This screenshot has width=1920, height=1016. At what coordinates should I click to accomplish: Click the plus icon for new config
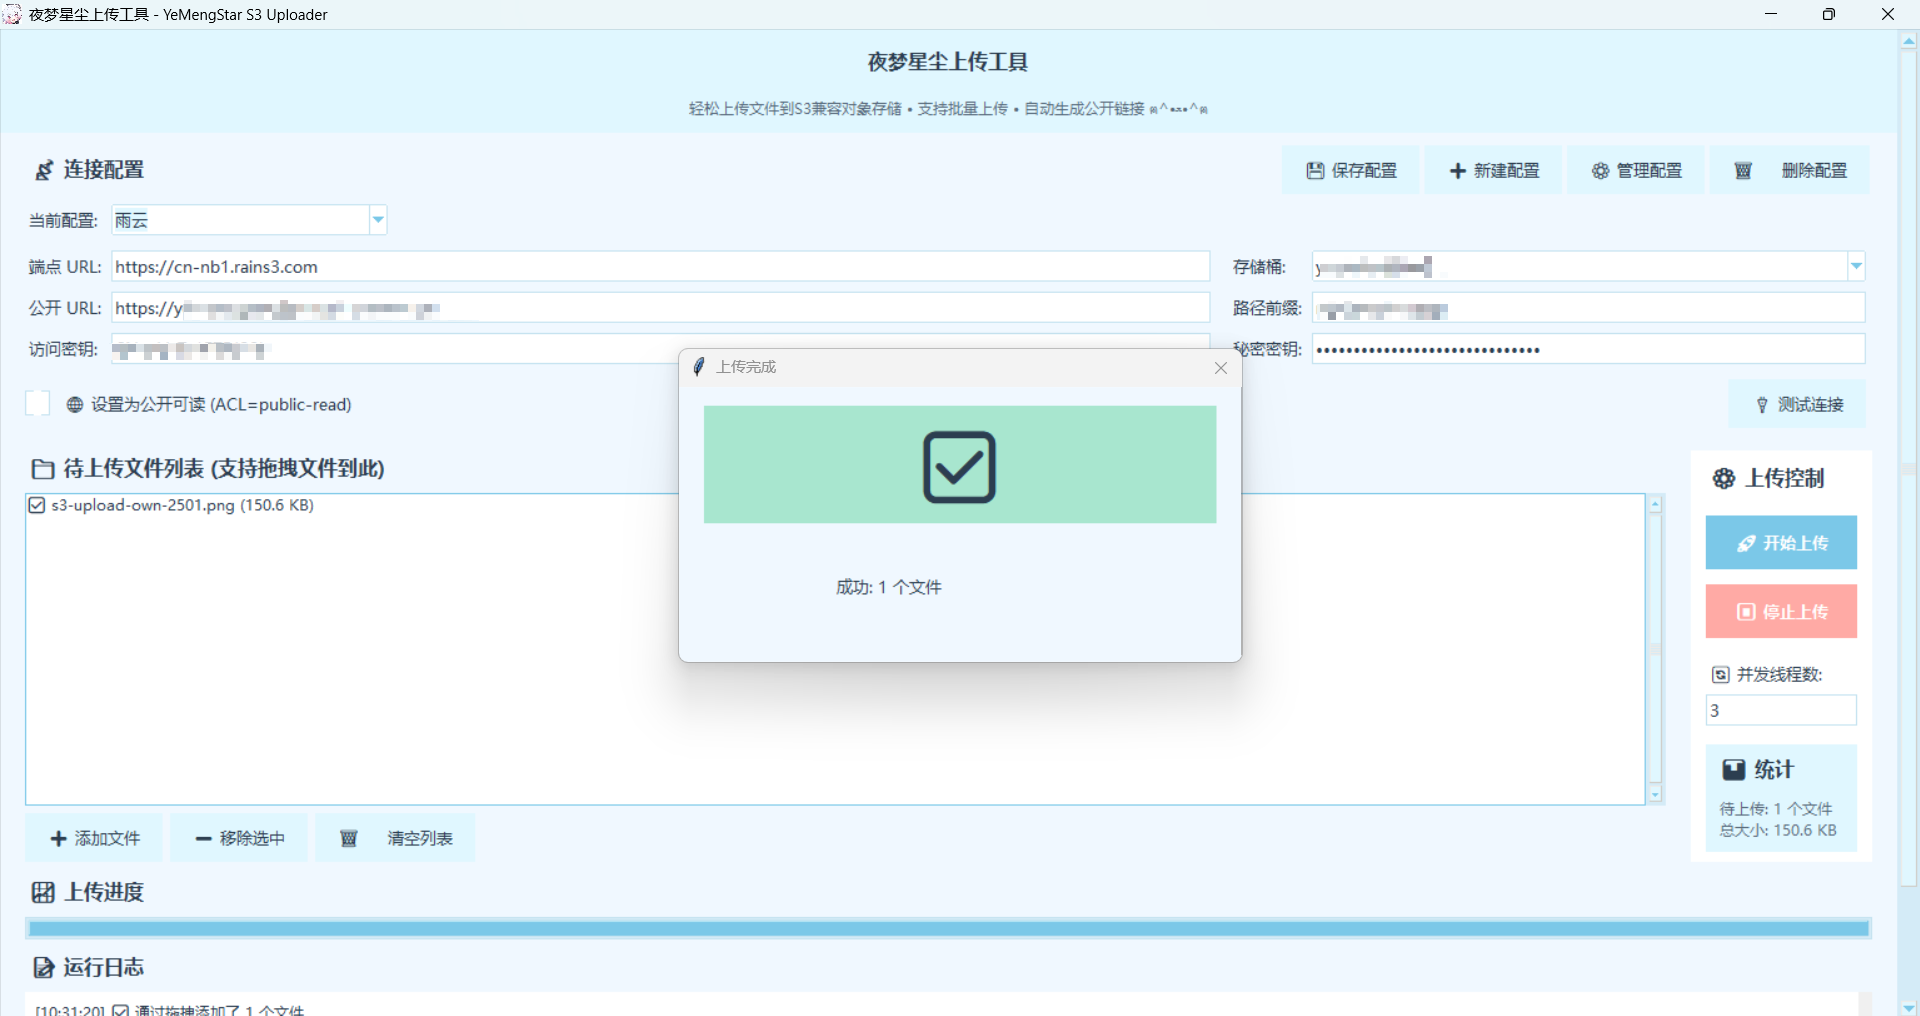pos(1457,171)
